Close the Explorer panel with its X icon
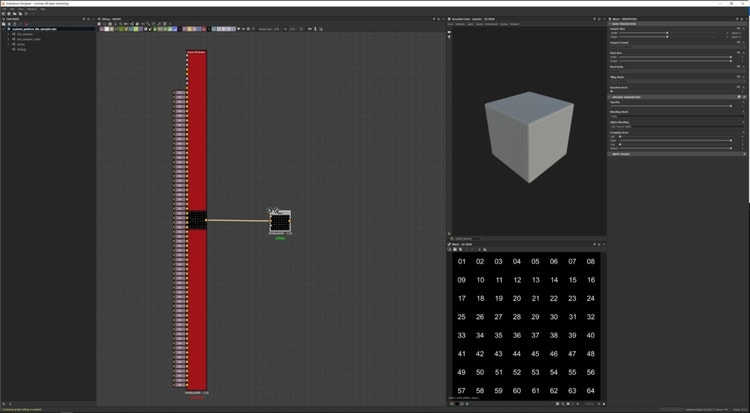The image size is (750, 413). [92, 18]
